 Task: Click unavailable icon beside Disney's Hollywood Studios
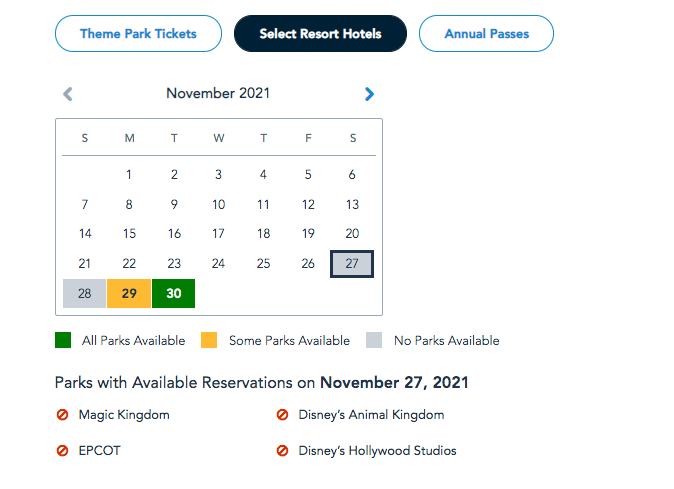click(x=282, y=451)
